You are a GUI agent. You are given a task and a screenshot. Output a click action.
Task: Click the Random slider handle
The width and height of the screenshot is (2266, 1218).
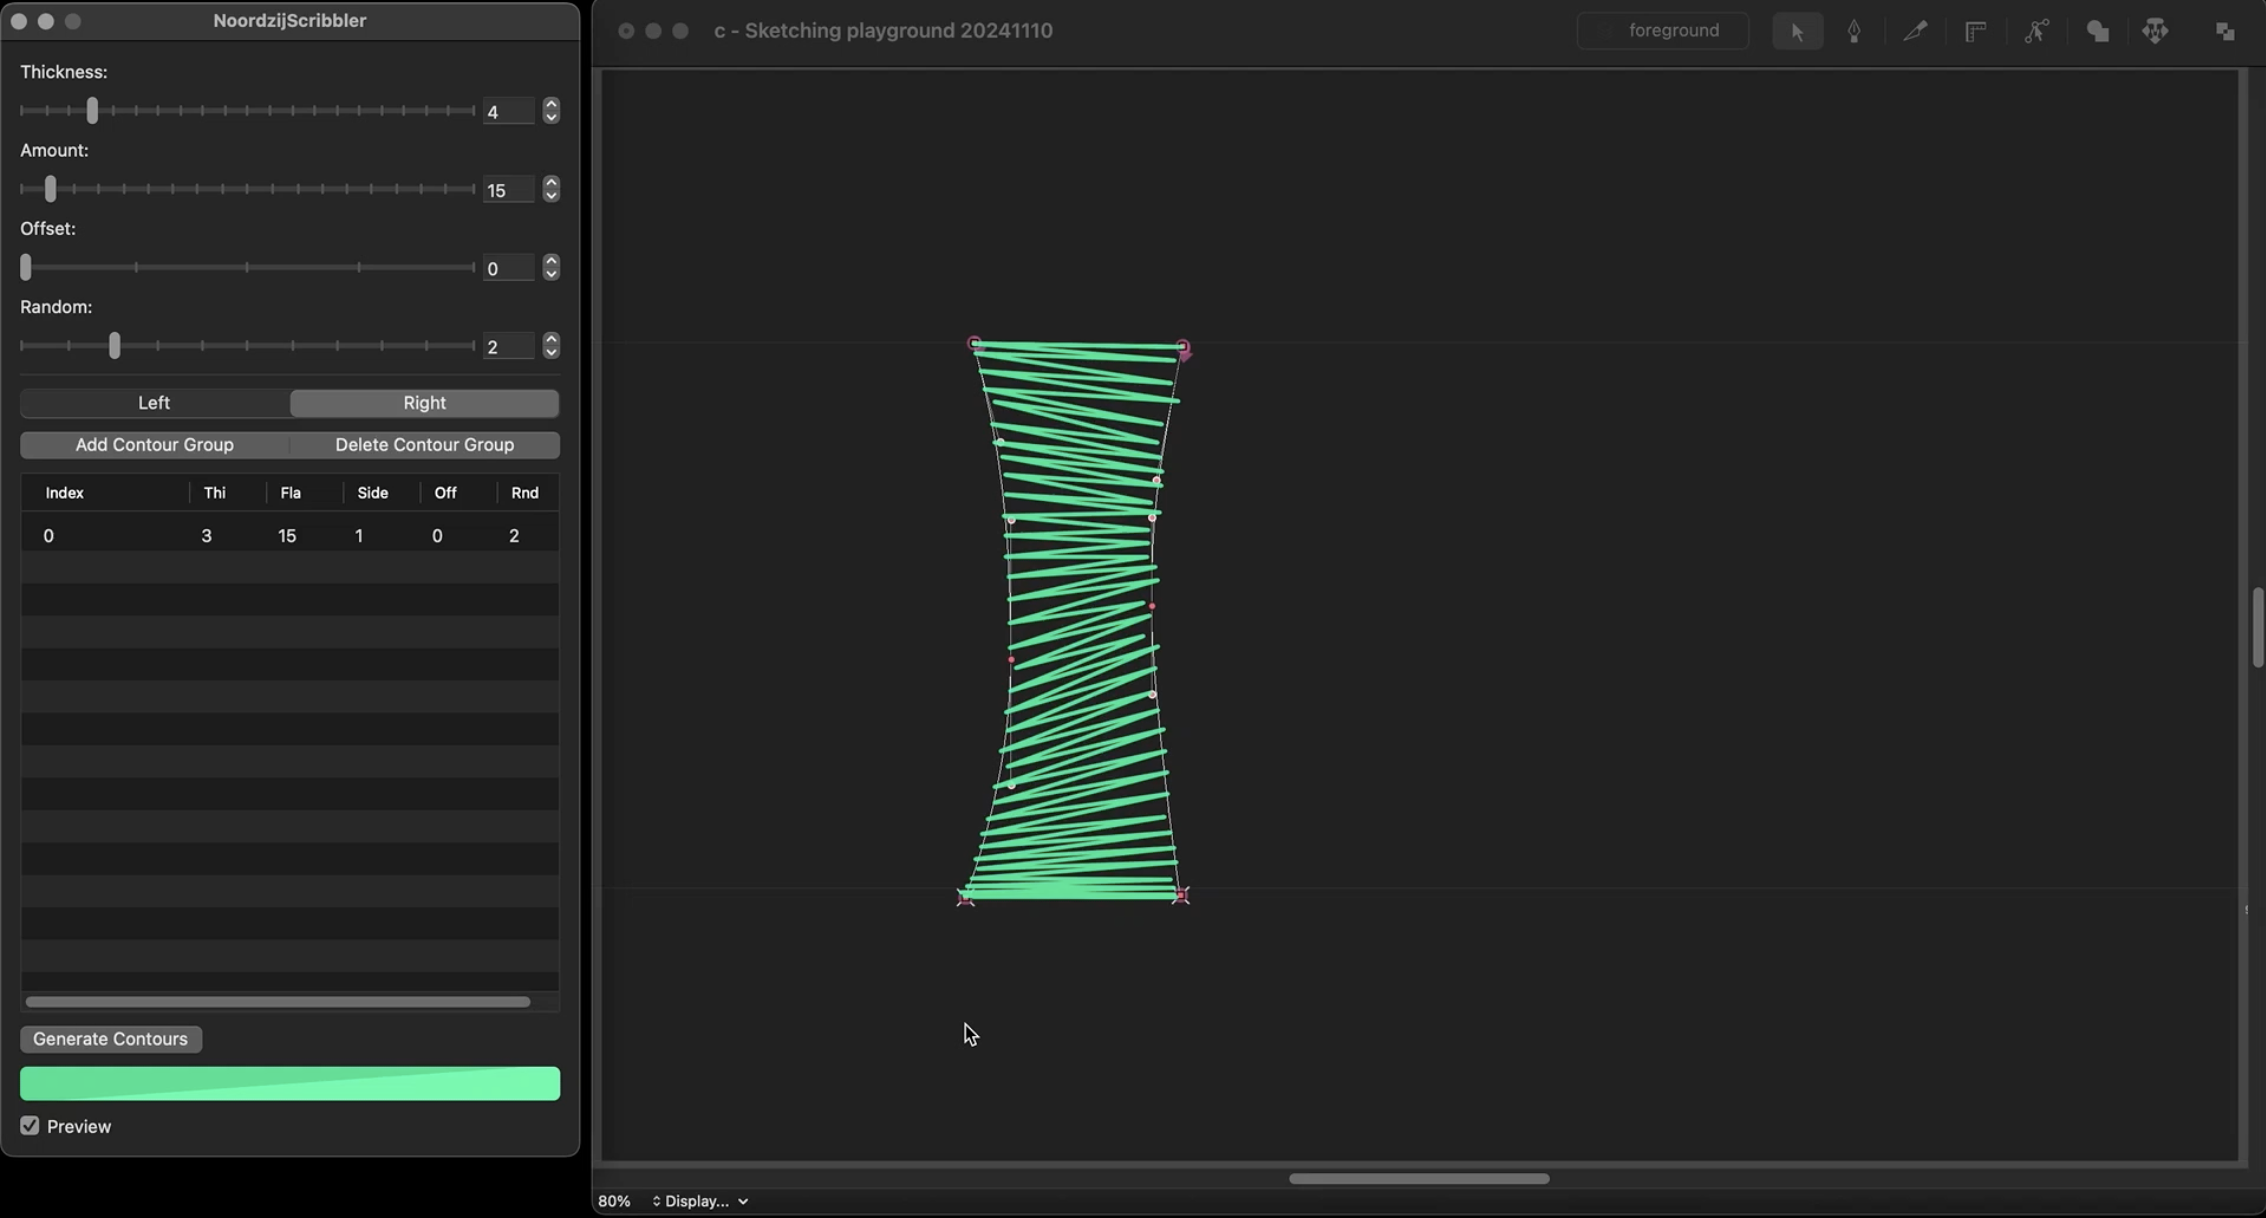click(x=114, y=346)
